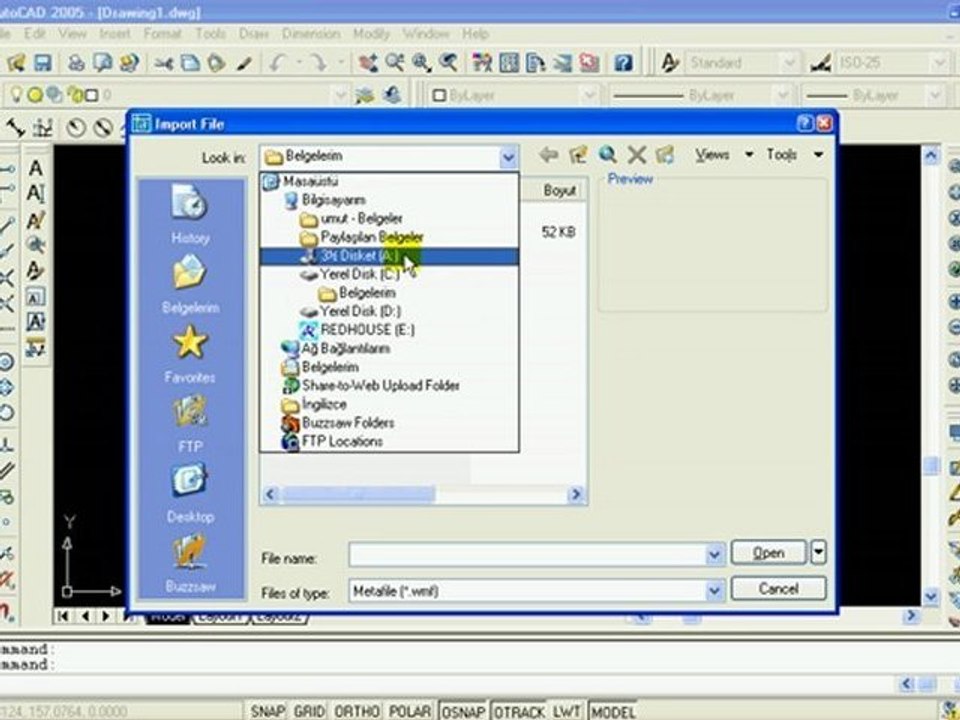Select 3½ Disket (A:) in the list
Image resolution: width=960 pixels, height=720 pixels.
[389, 256]
